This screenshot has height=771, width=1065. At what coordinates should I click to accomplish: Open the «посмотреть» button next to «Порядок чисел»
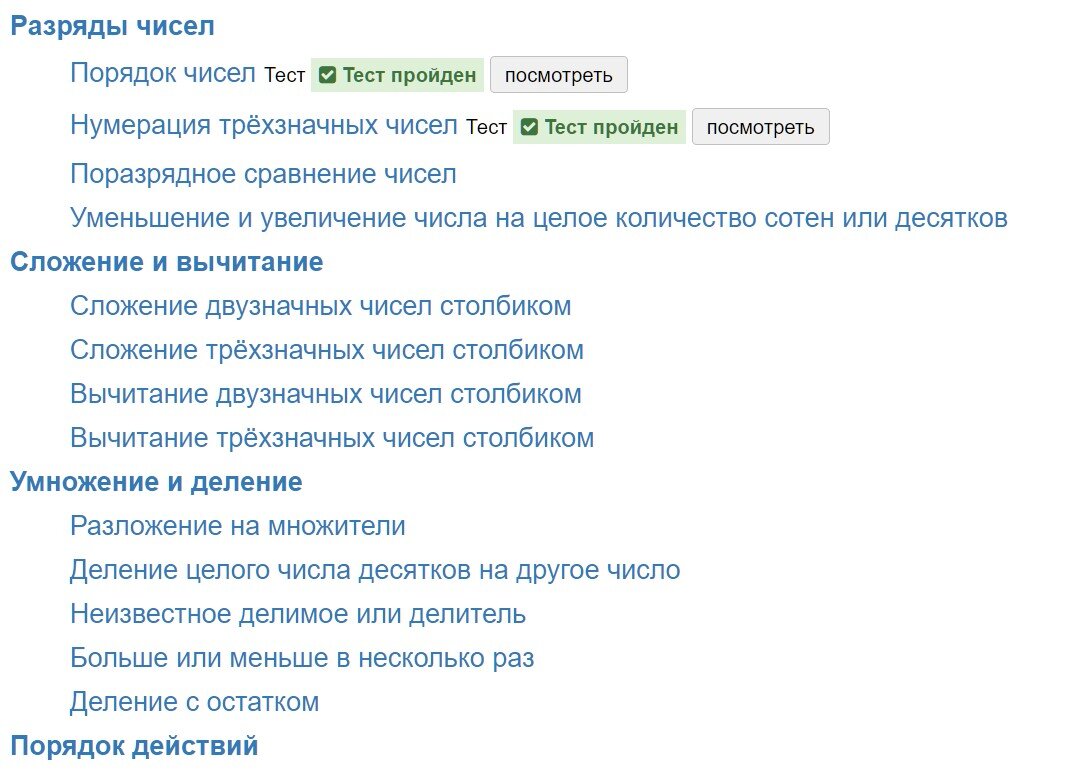[x=559, y=74]
